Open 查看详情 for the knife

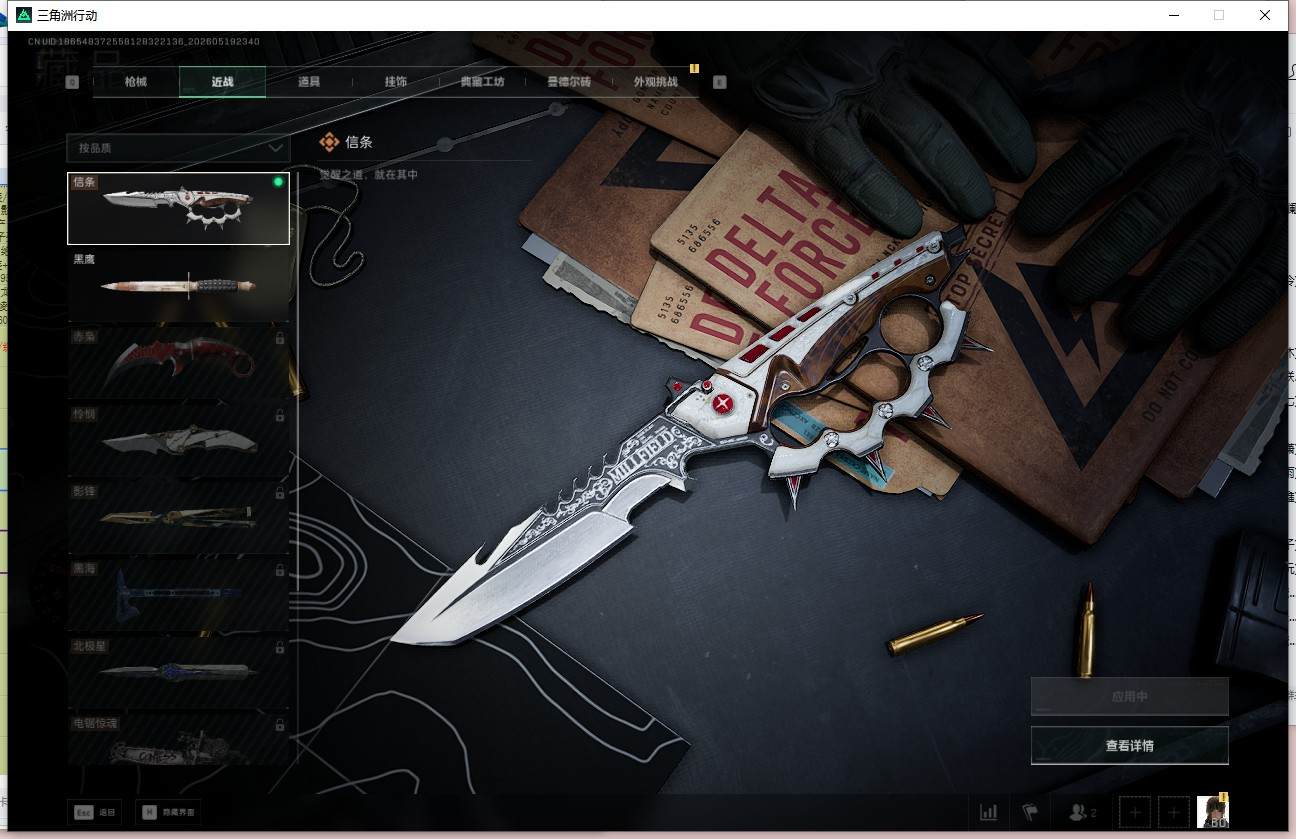[1129, 745]
